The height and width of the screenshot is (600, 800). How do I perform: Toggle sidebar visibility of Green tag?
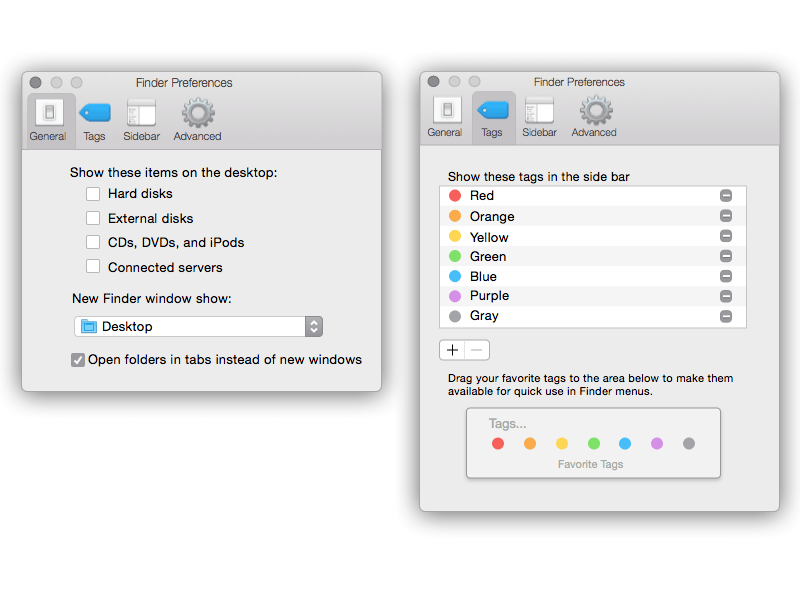tap(726, 256)
